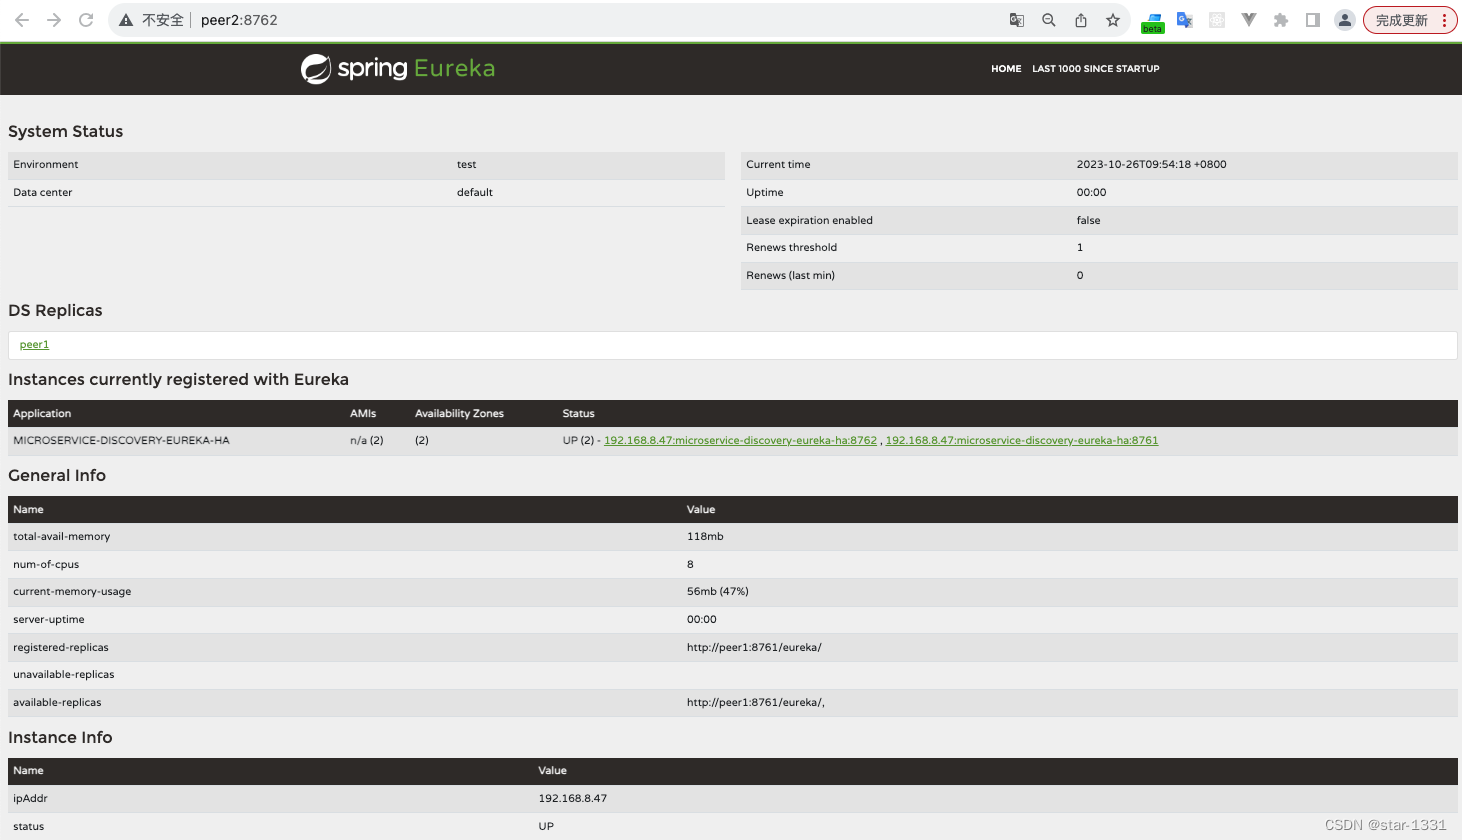Open the extensions puzzle-piece menu

[x=1281, y=20]
